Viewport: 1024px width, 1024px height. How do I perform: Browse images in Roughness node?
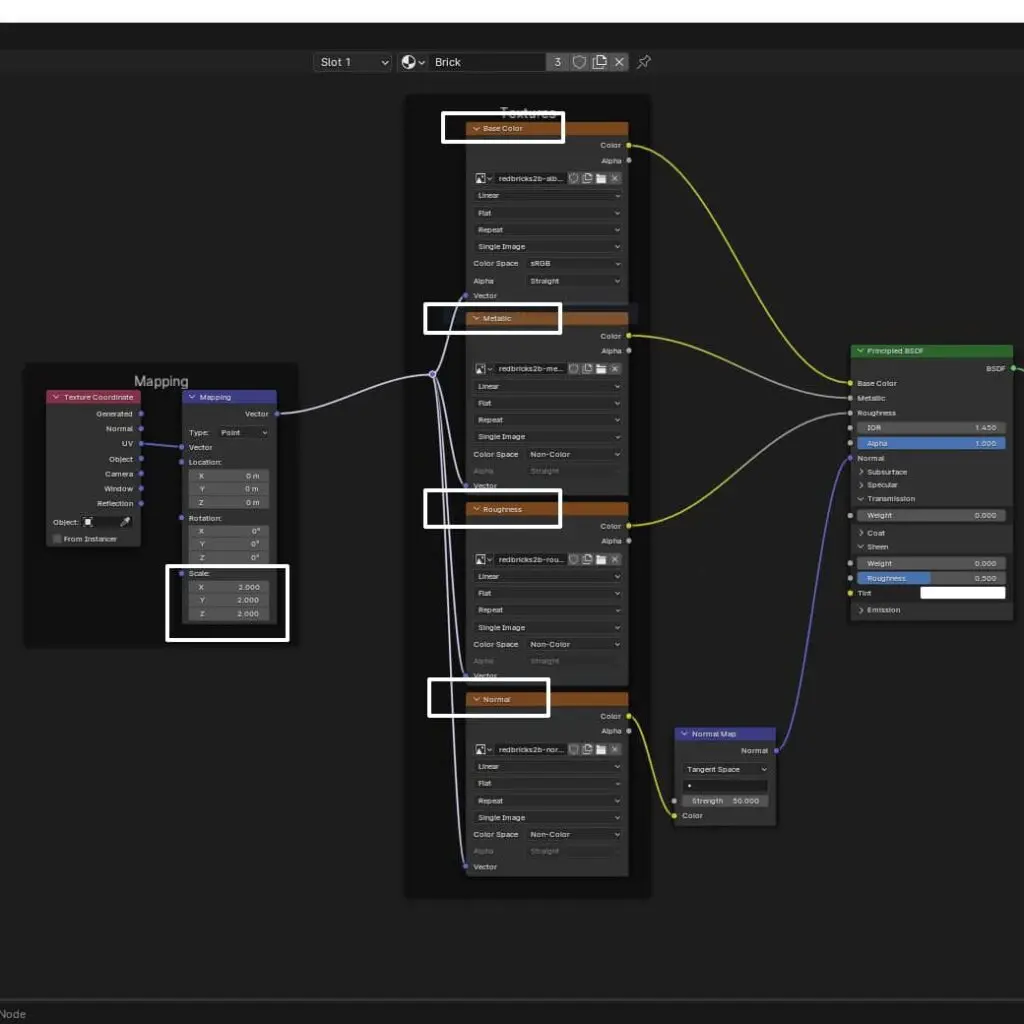coord(483,560)
